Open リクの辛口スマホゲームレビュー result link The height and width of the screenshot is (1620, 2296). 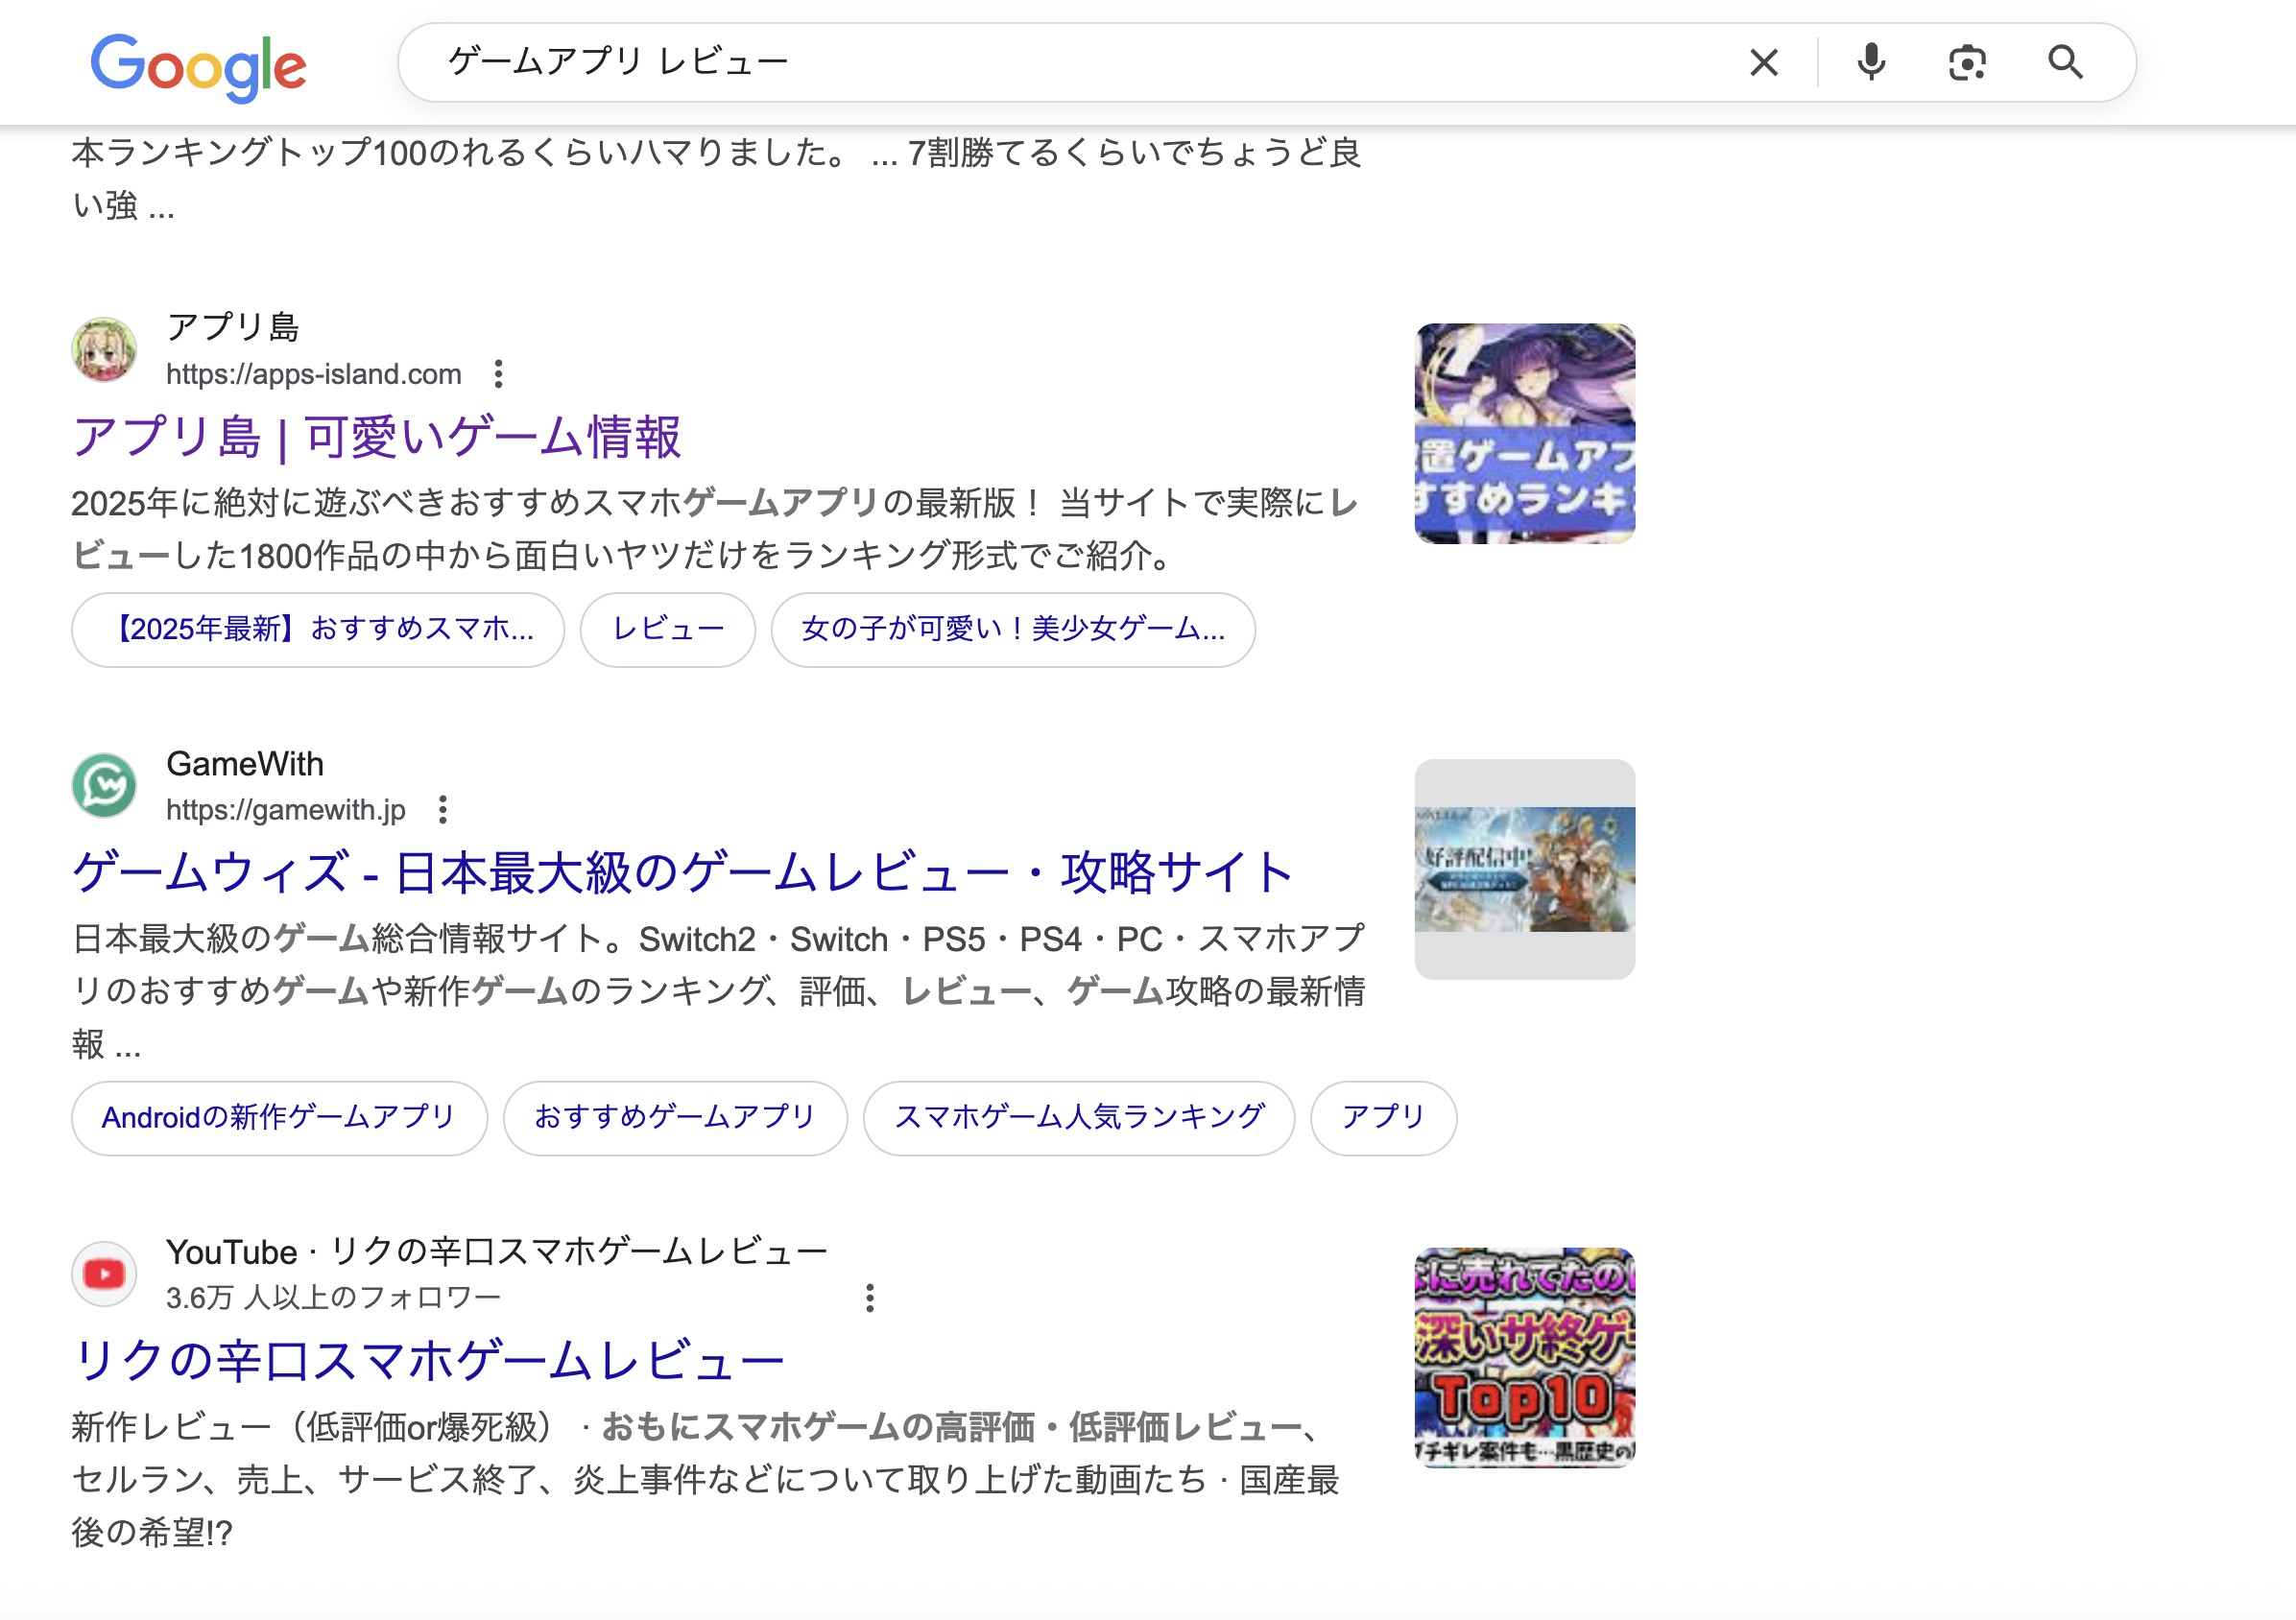[x=428, y=1361]
